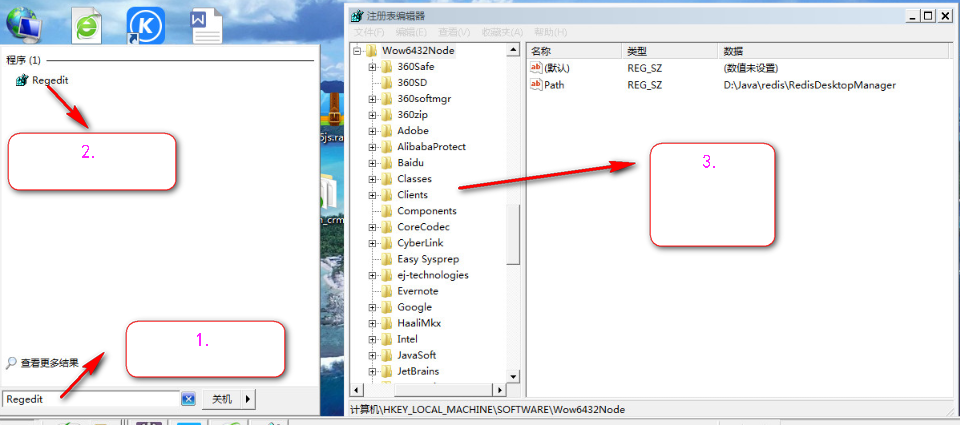The width and height of the screenshot is (960, 425).
Task: Click the Adobe folder icon
Action: click(386, 130)
